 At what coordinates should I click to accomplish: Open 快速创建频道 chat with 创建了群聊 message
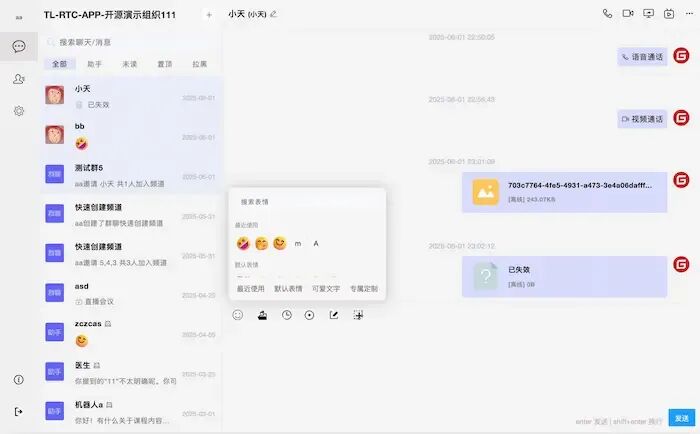tap(131, 214)
